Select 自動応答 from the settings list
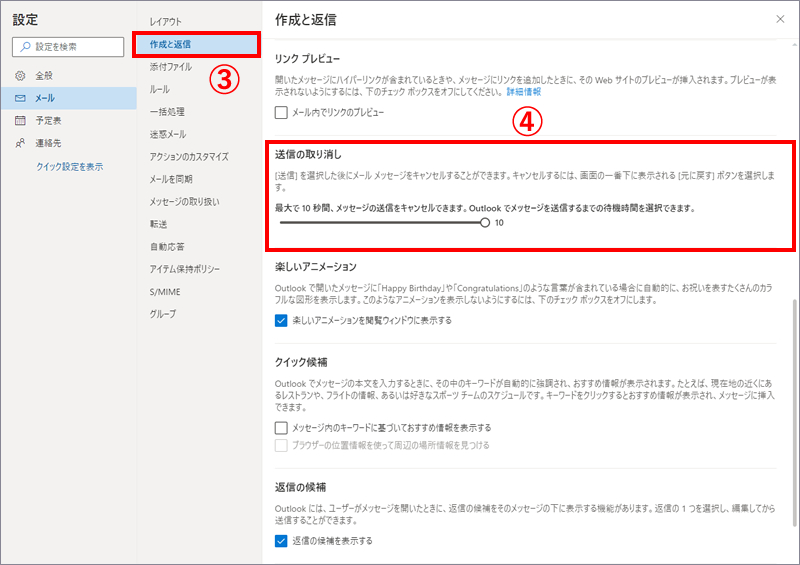 click(167, 246)
